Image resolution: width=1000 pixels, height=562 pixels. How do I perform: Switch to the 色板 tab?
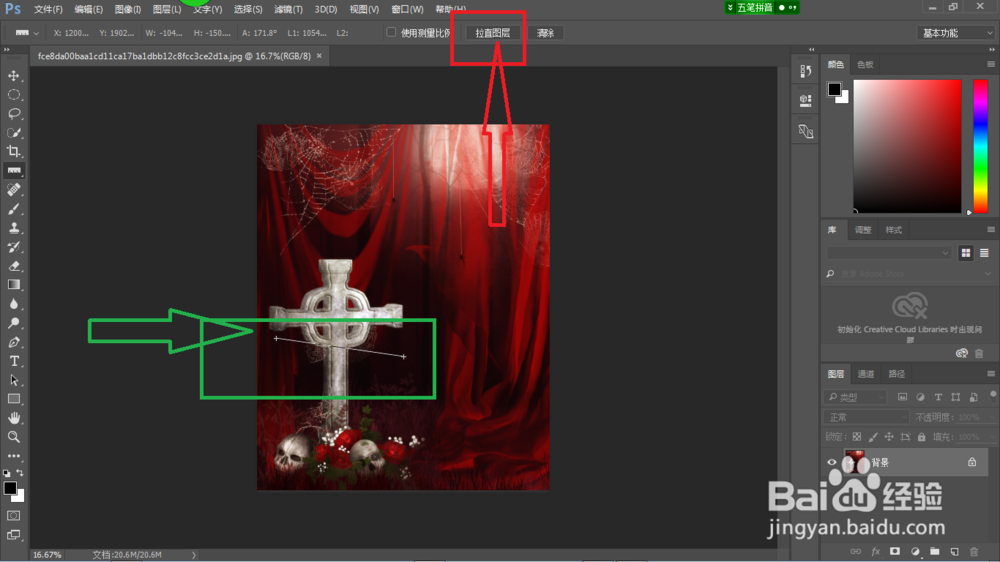coord(865,64)
